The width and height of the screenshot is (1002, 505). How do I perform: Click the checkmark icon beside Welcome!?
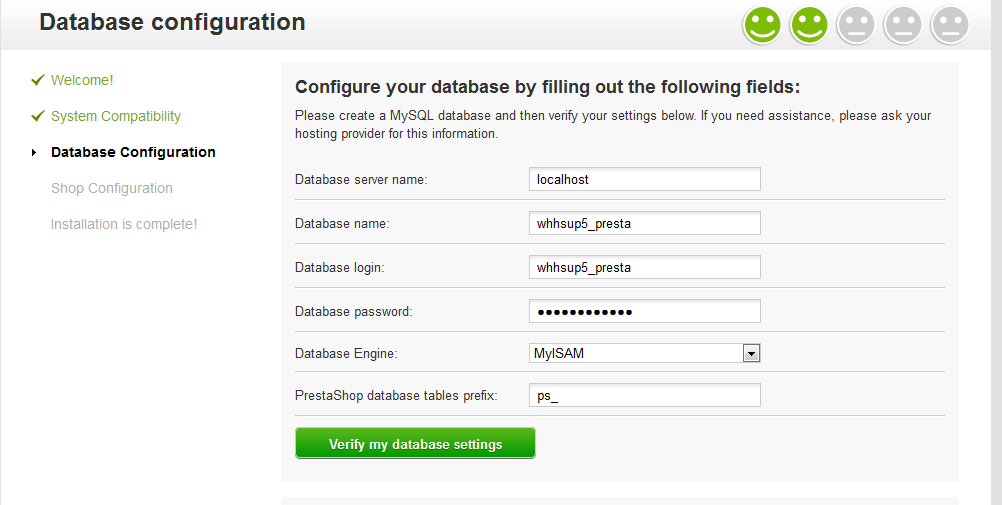coord(38,80)
